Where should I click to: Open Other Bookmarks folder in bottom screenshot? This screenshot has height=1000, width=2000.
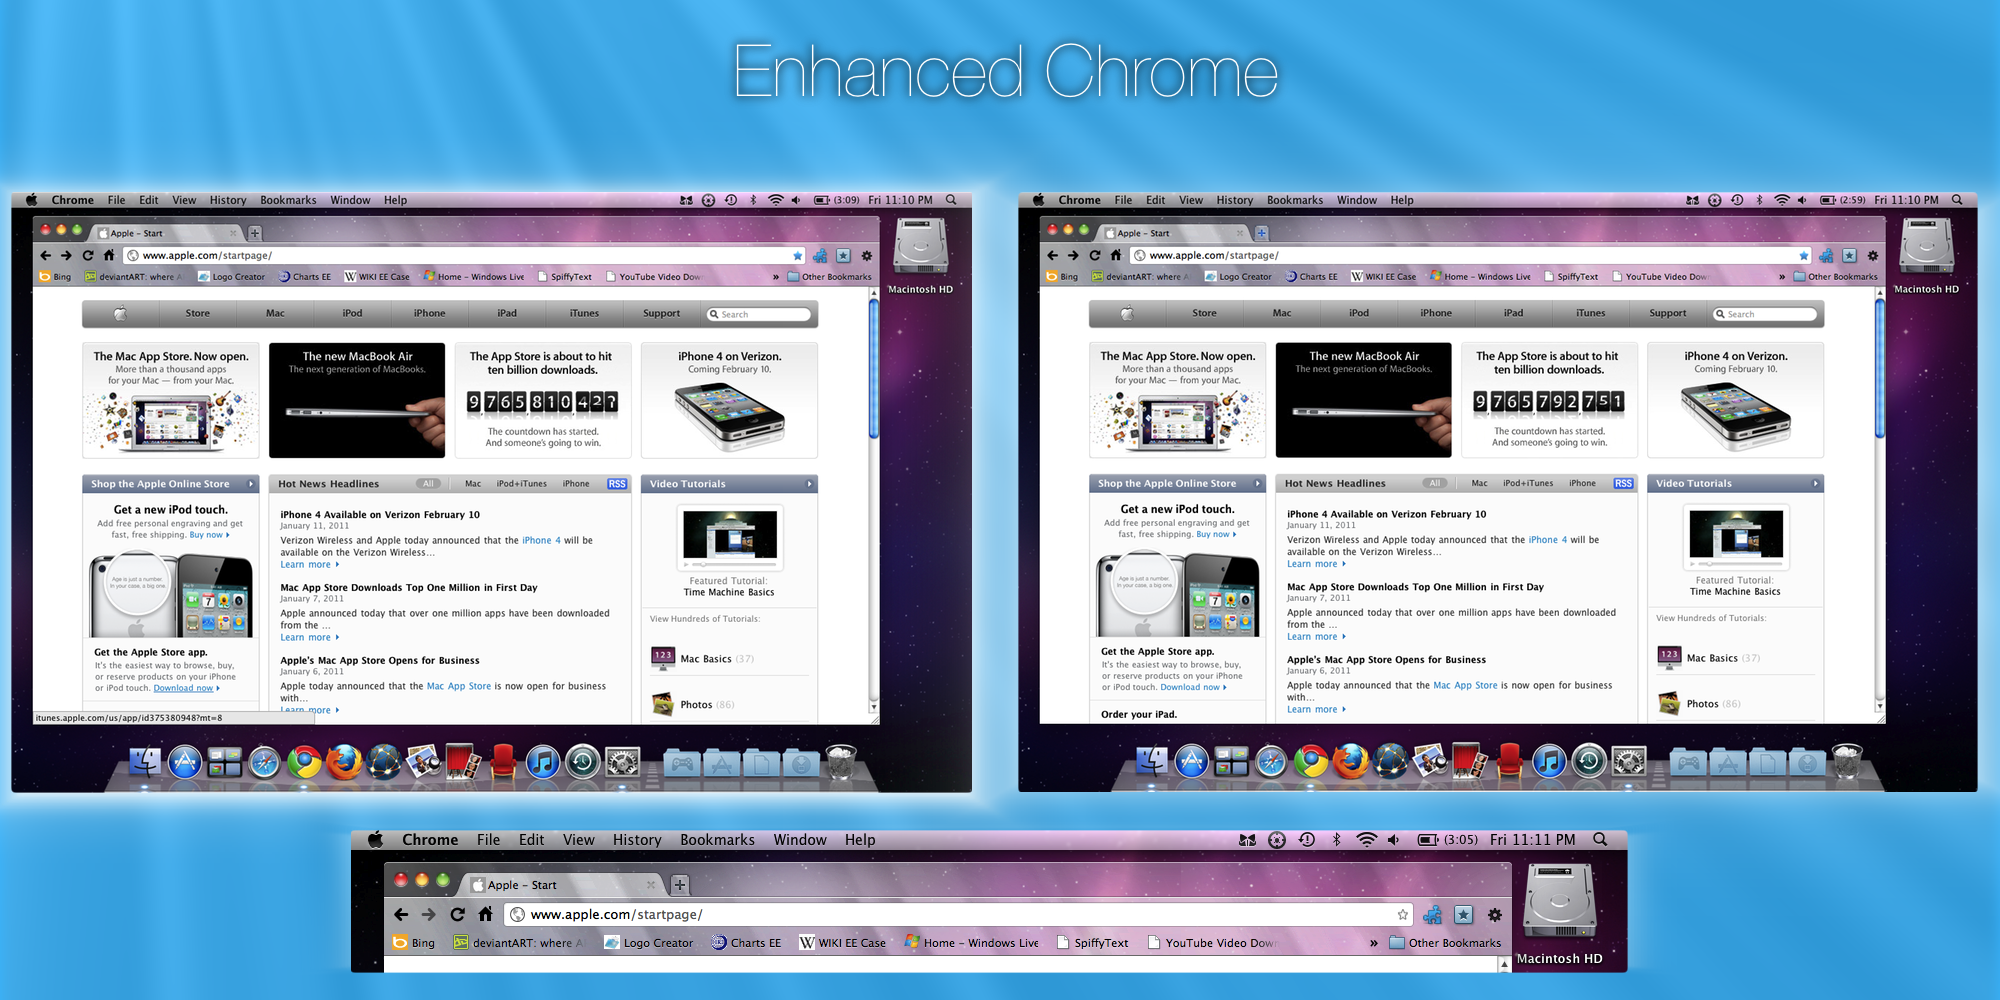coord(1444,943)
